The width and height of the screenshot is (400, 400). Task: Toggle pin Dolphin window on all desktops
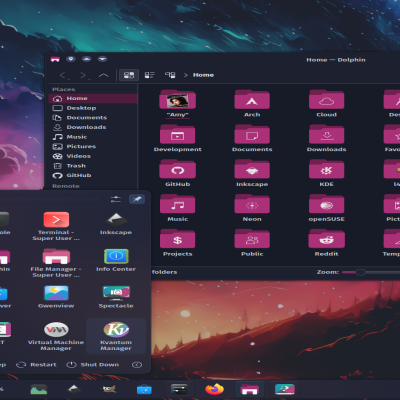[x=71, y=59]
